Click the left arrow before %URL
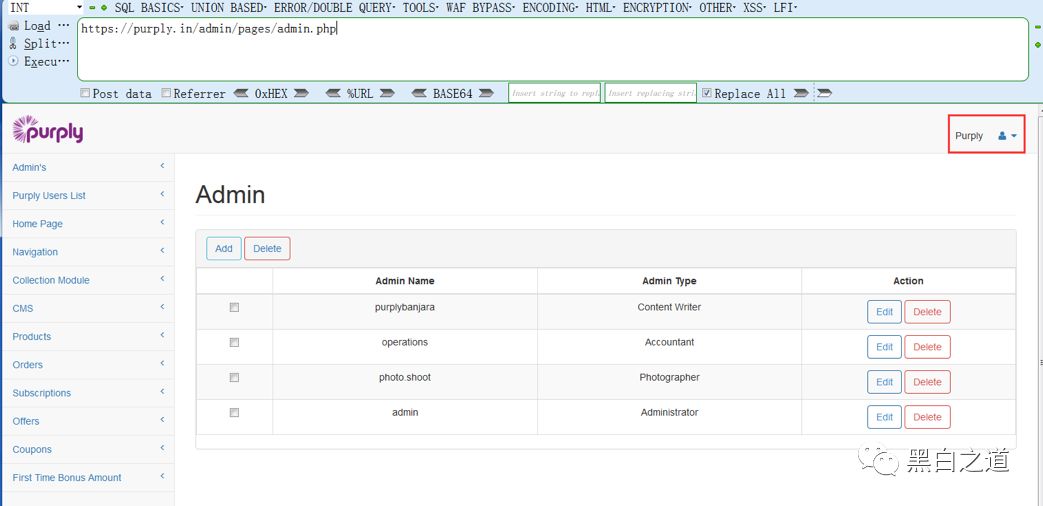Viewport: 1043px width, 506px height. 333,94
